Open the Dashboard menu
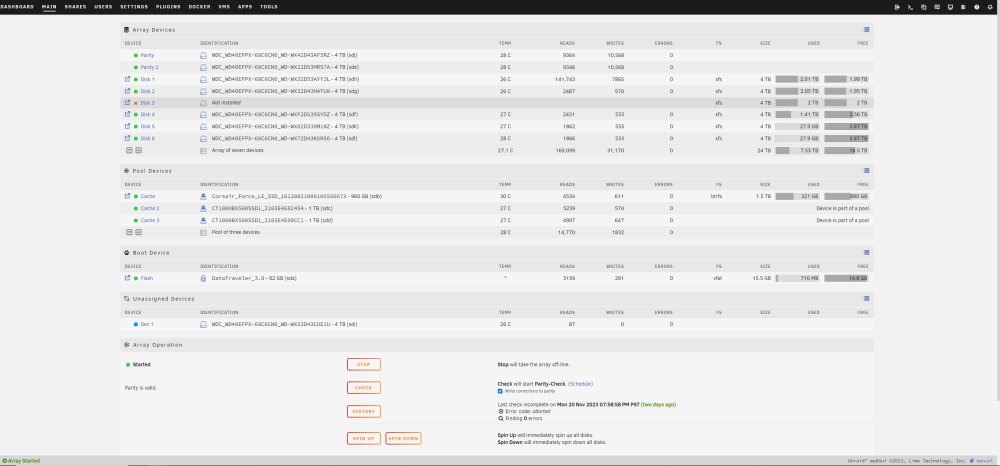Viewport: 1000px width, 466px height. point(17,7)
